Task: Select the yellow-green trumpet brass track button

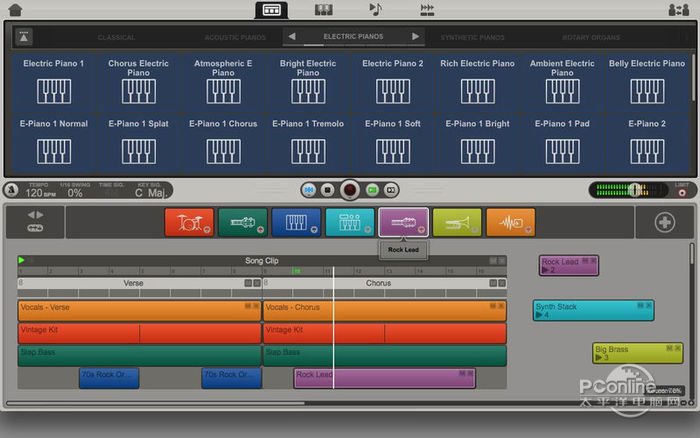Action: click(457, 222)
